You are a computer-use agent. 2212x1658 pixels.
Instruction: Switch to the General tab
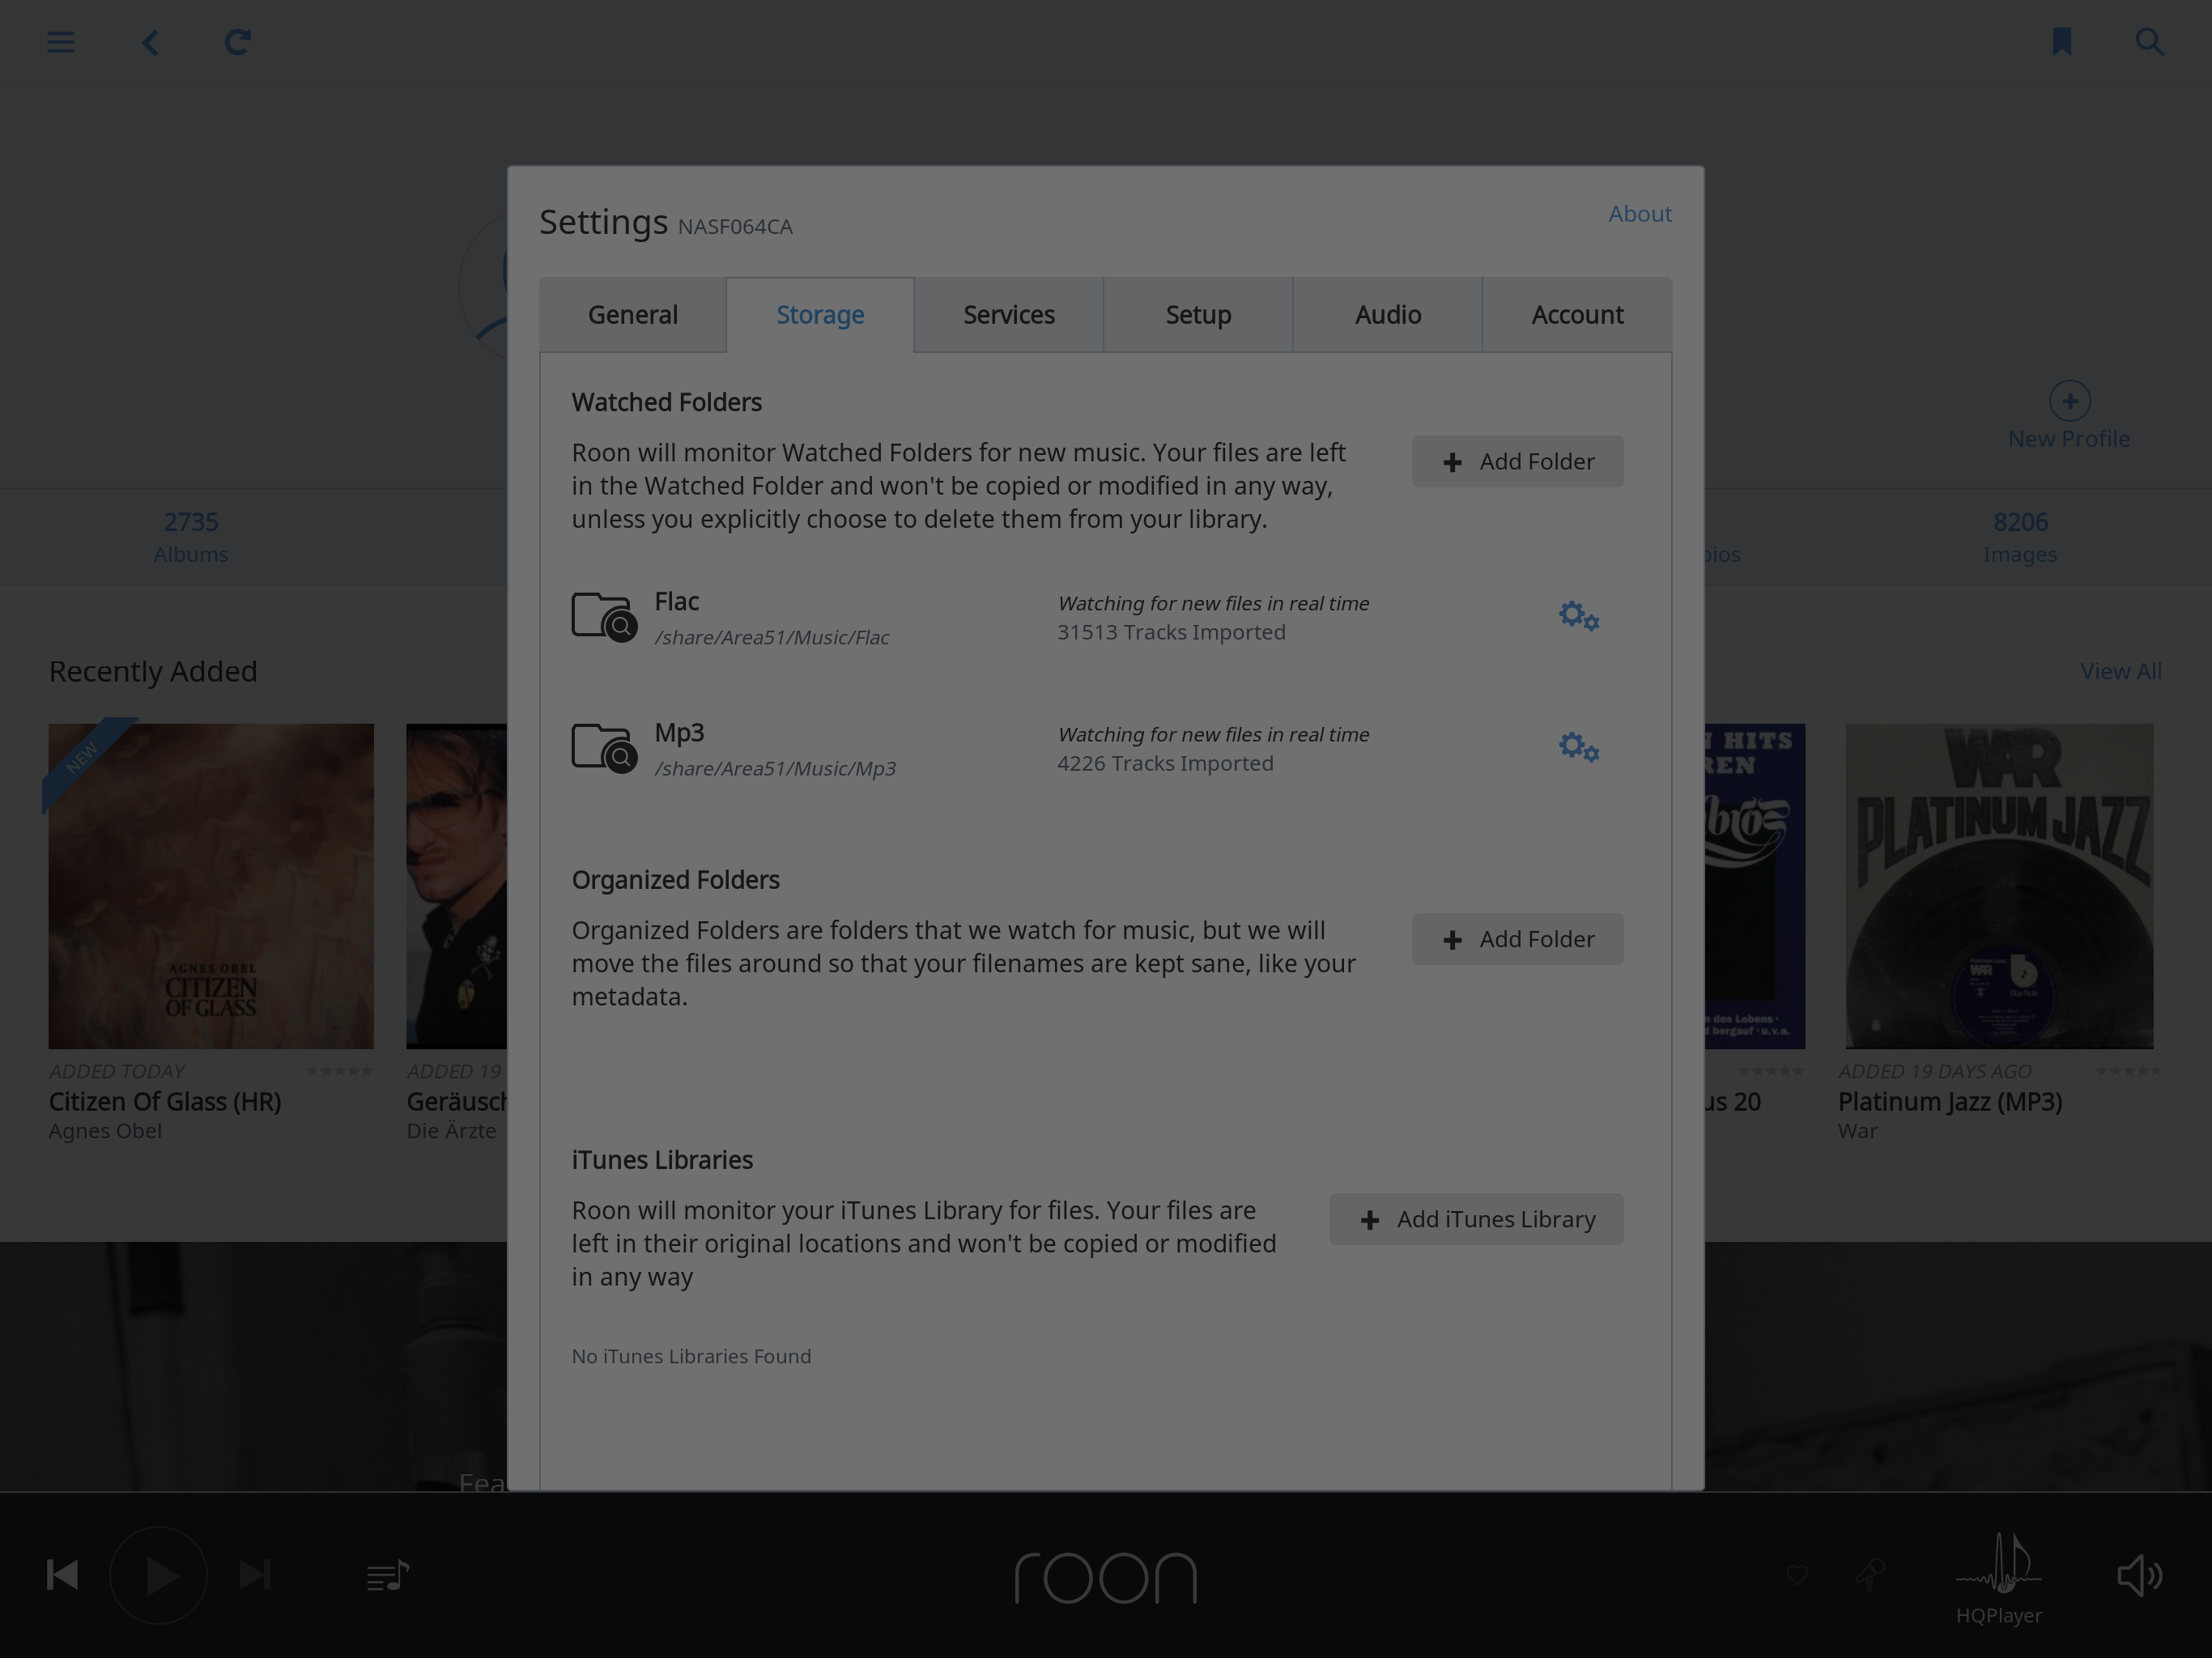(633, 315)
